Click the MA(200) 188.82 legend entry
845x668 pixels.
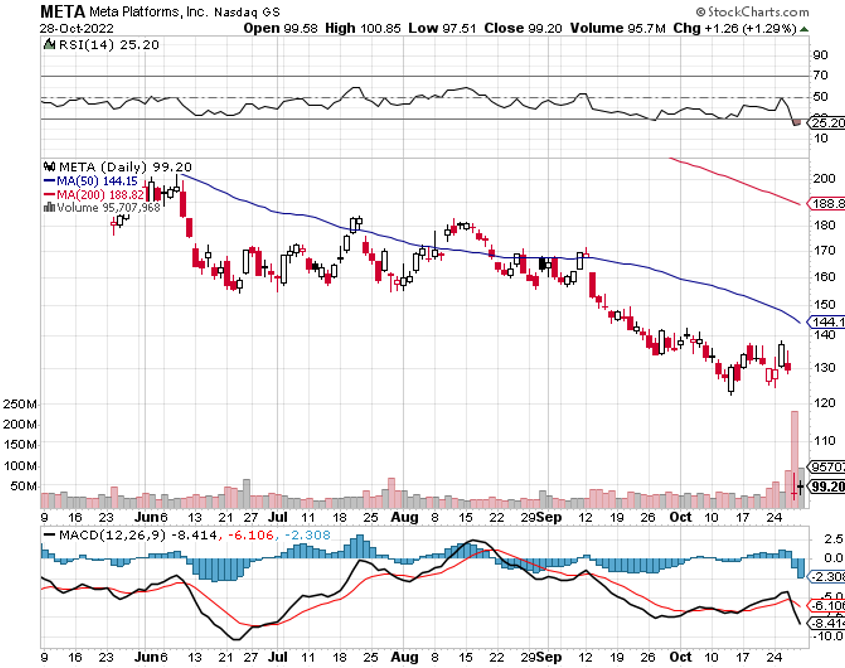[x=100, y=194]
